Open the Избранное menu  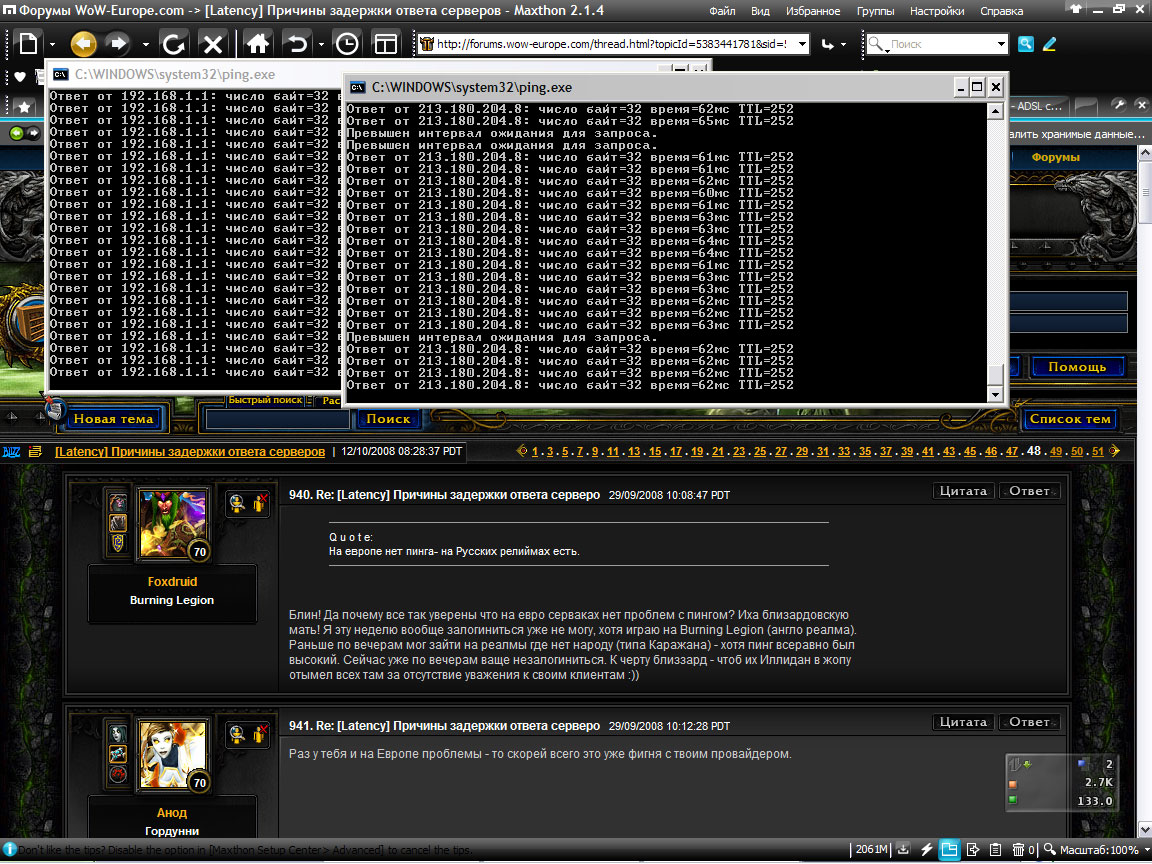coord(813,11)
